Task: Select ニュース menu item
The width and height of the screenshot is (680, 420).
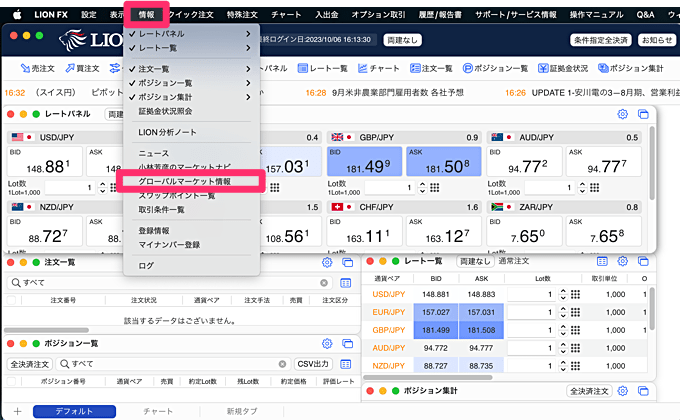Action: (x=154, y=153)
